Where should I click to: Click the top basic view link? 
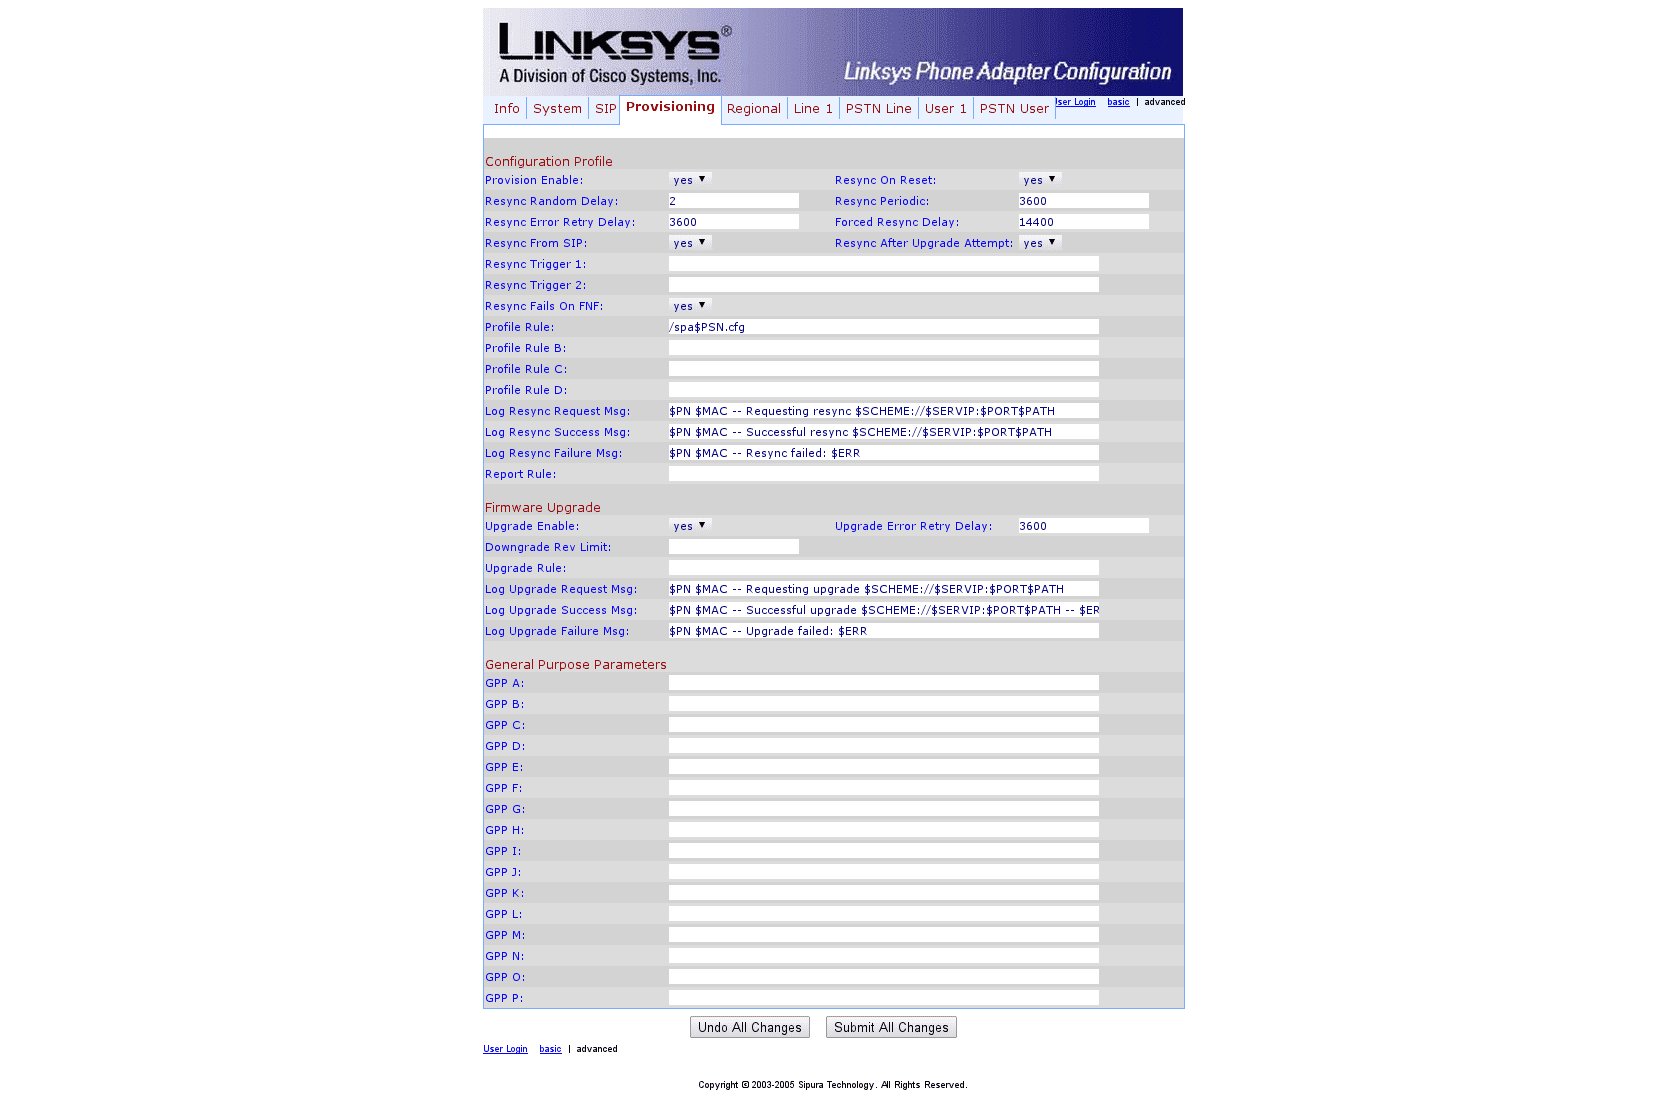pyautogui.click(x=1118, y=102)
